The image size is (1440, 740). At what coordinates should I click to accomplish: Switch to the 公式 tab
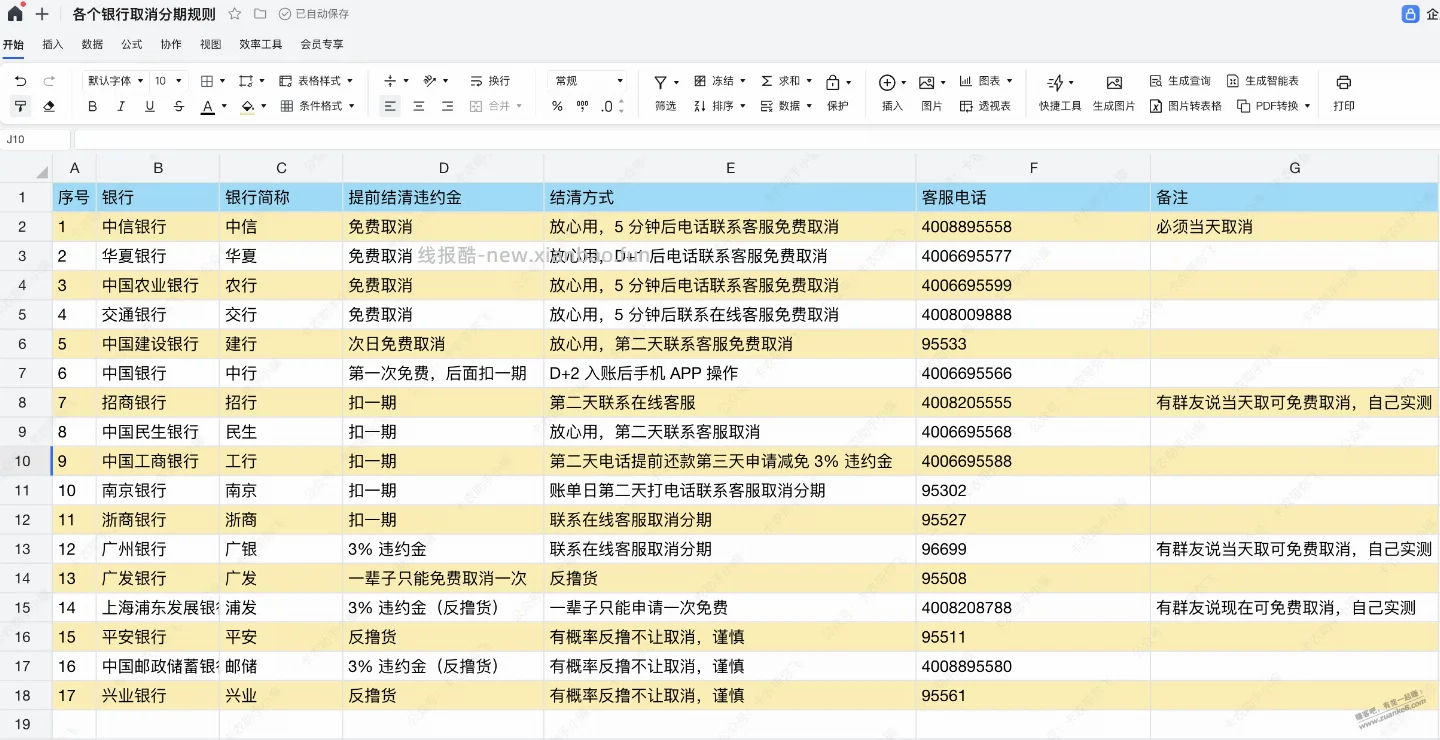132,44
